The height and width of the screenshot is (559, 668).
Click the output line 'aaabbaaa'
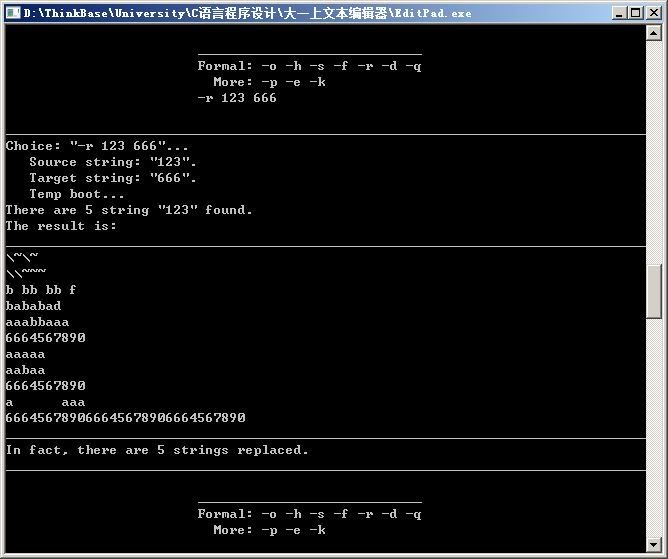[37, 322]
